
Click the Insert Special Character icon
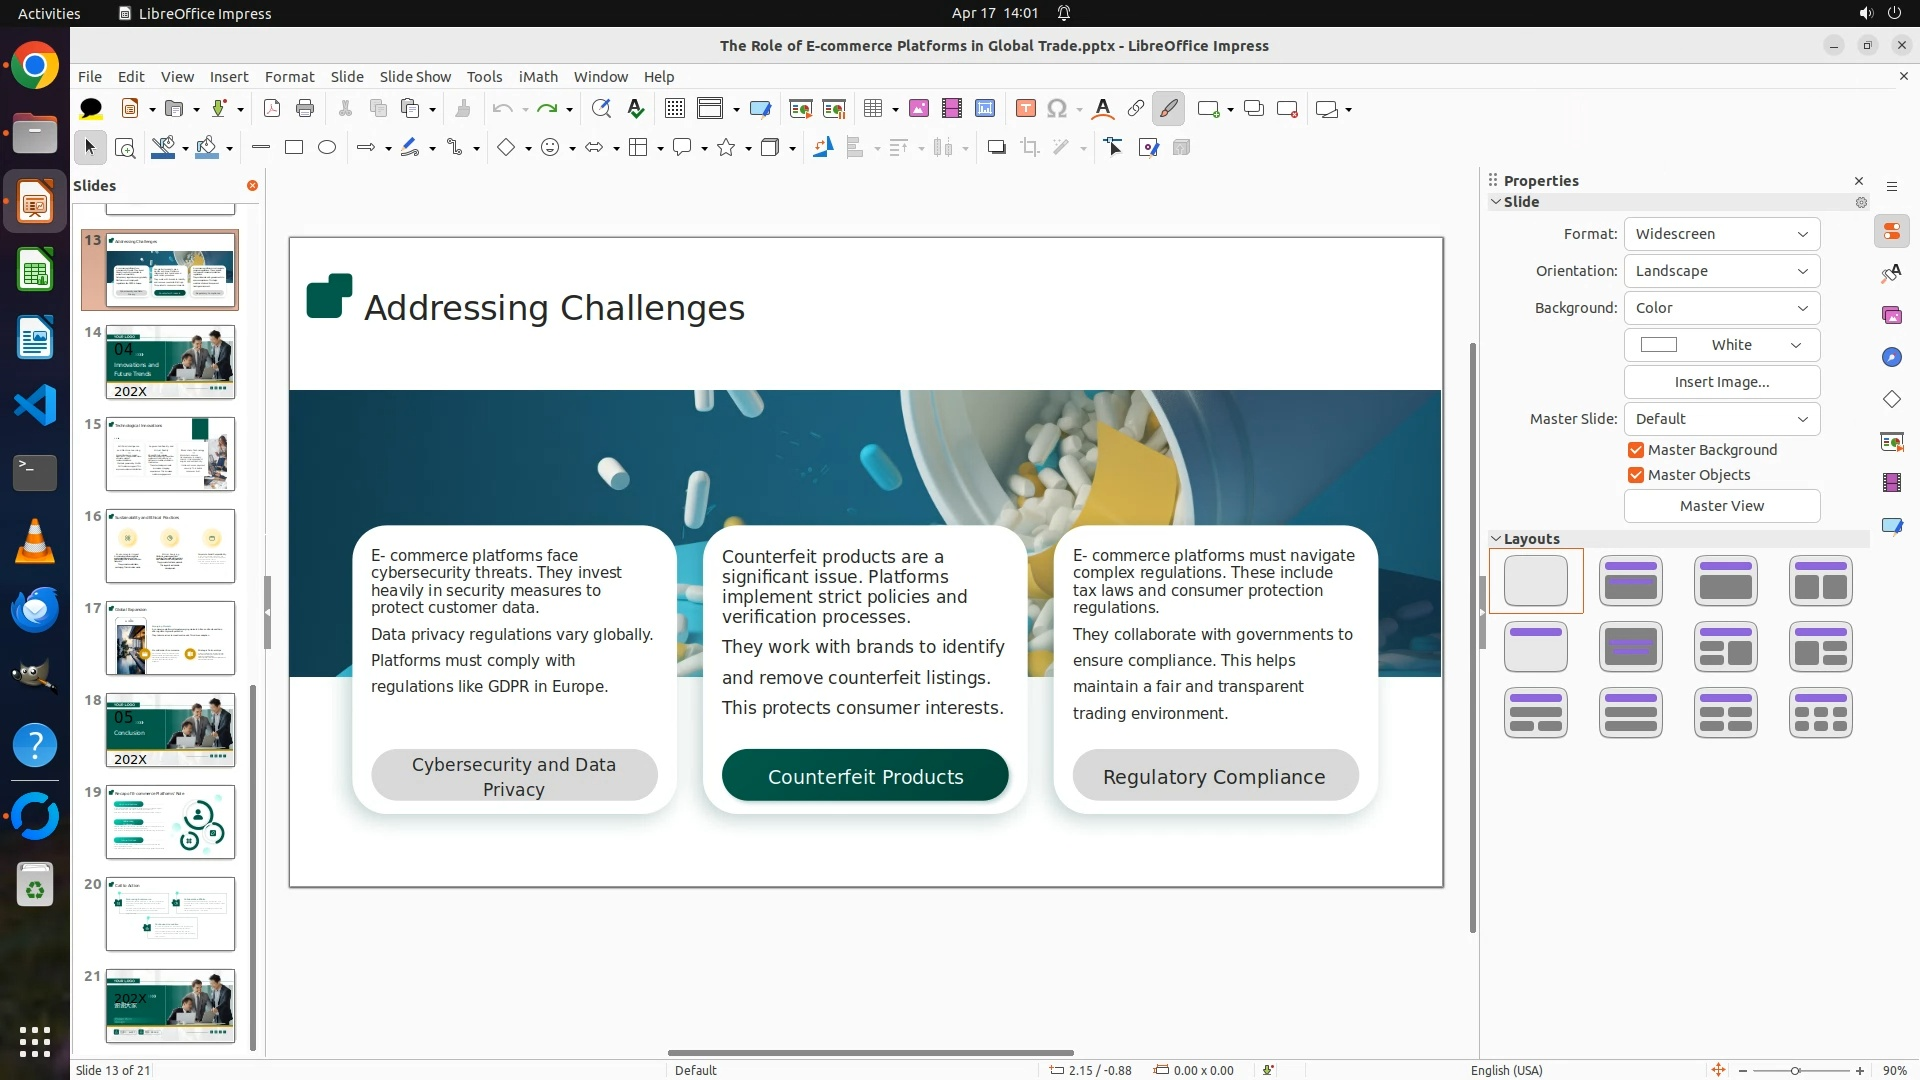point(1057,109)
